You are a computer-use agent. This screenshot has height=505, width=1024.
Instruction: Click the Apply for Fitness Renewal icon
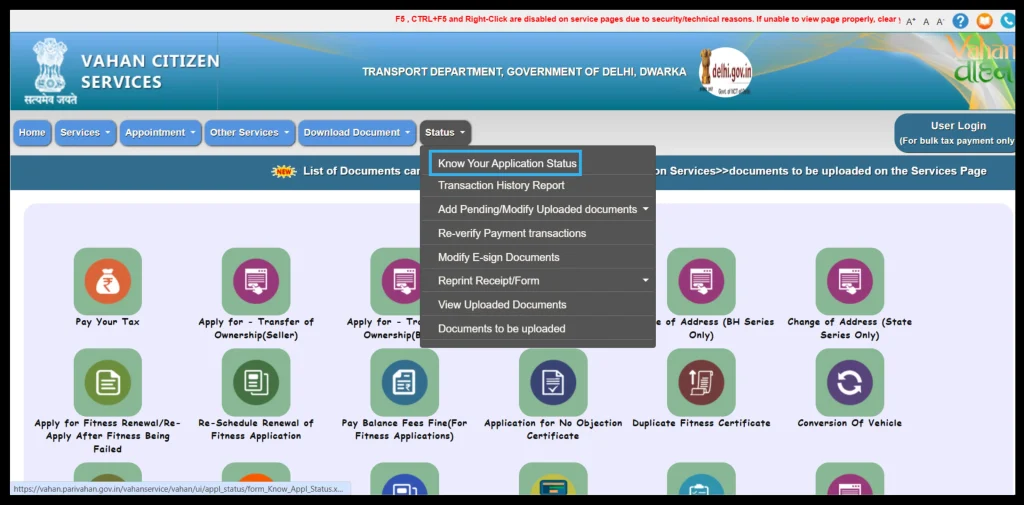108,382
